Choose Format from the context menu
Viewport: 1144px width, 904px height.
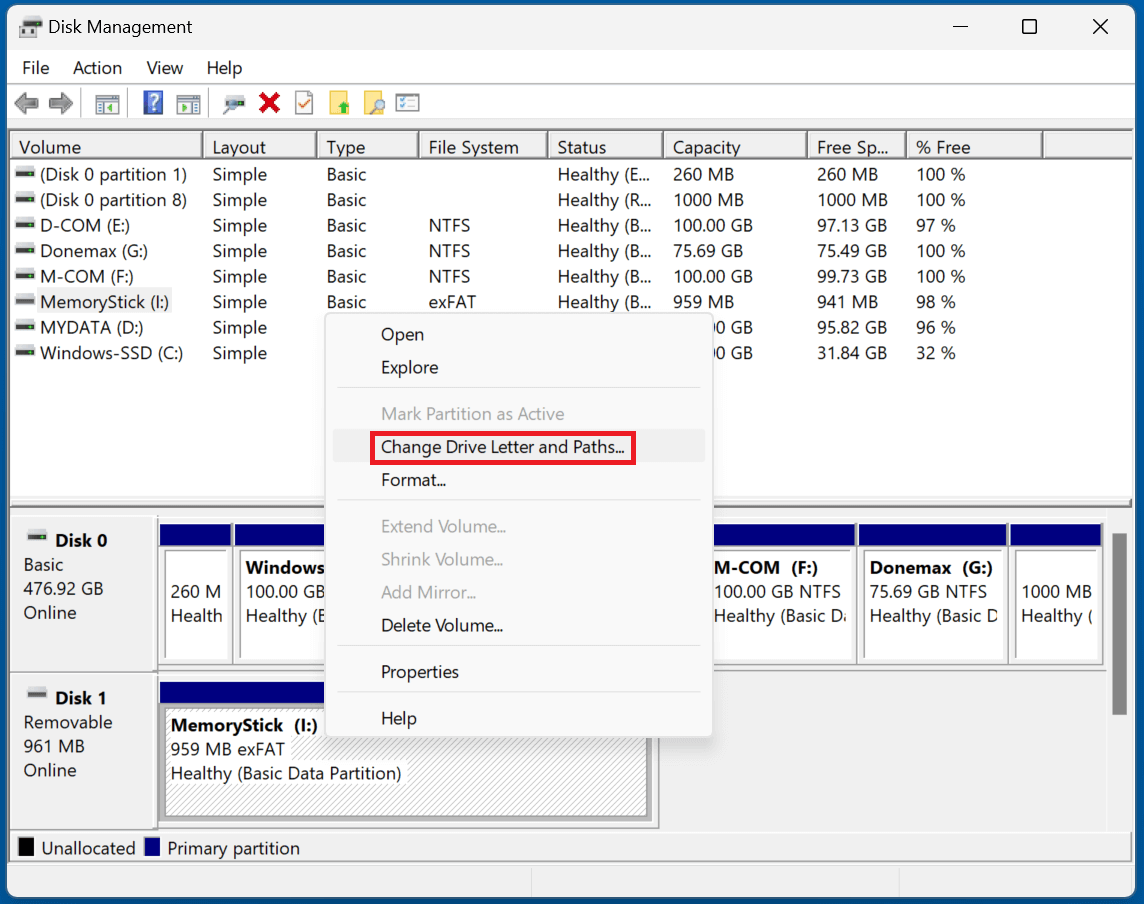(413, 480)
